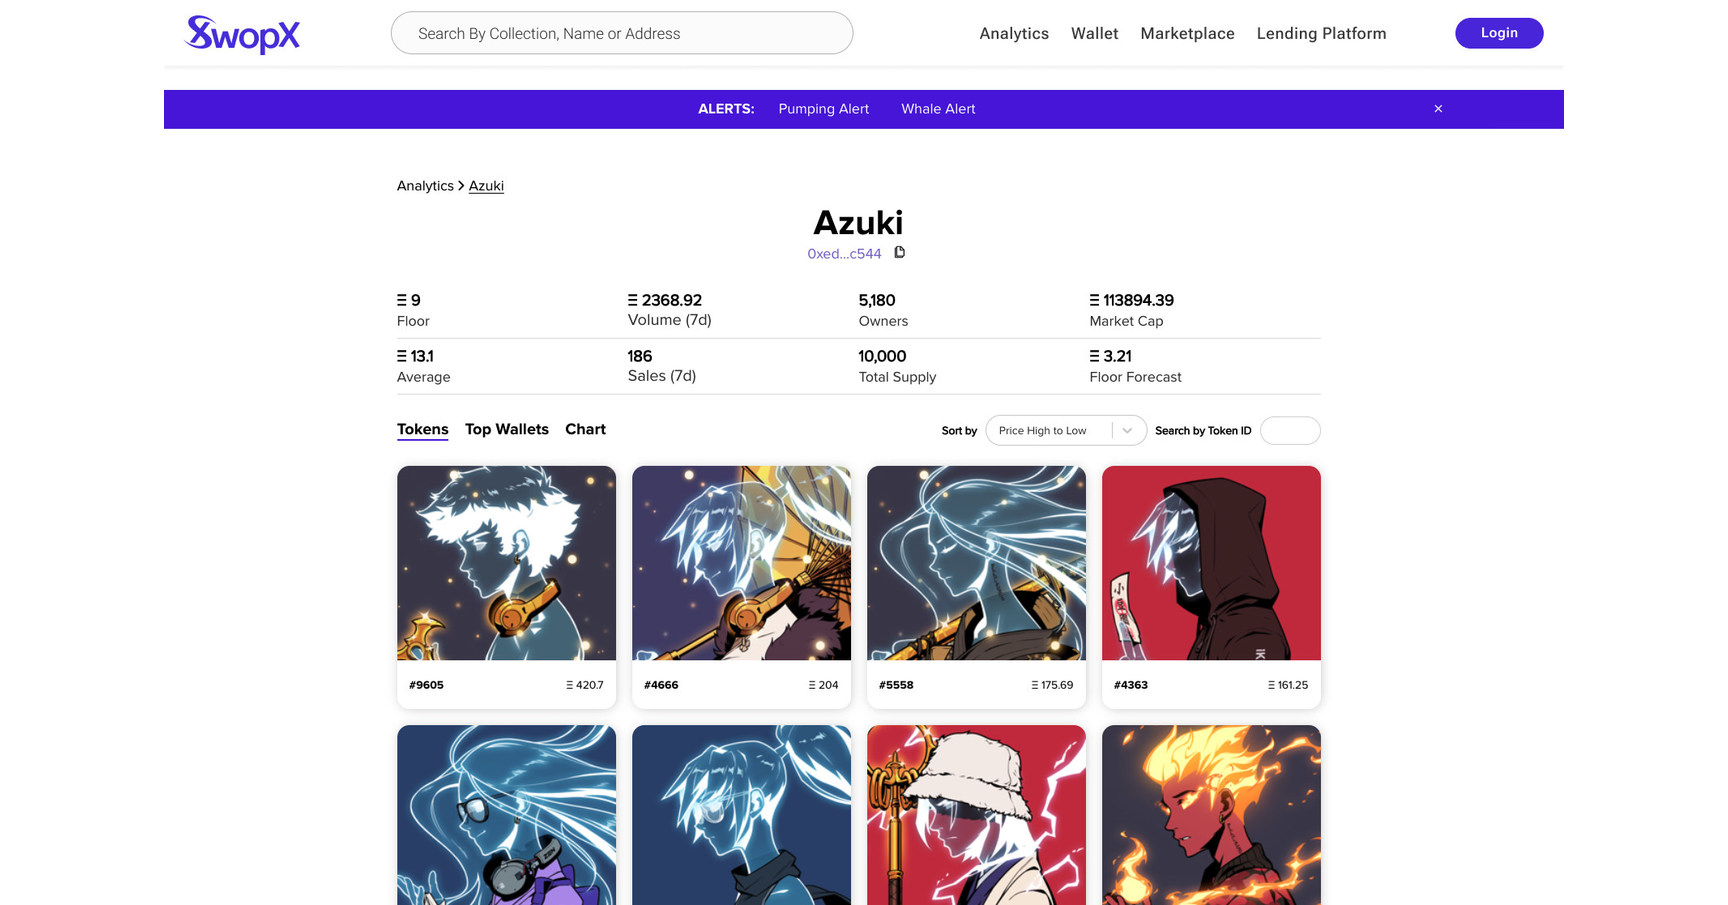The width and height of the screenshot is (1728, 905).
Task: Open Whale Alert link
Action: [938, 109]
